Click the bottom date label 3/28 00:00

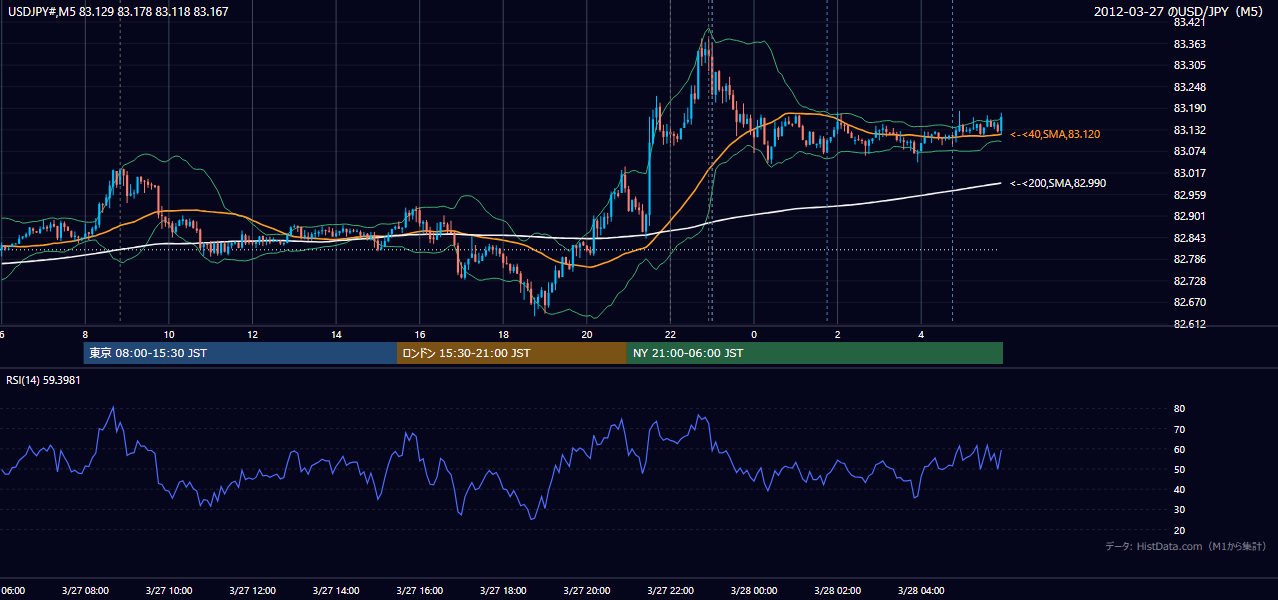pyautogui.click(x=753, y=591)
